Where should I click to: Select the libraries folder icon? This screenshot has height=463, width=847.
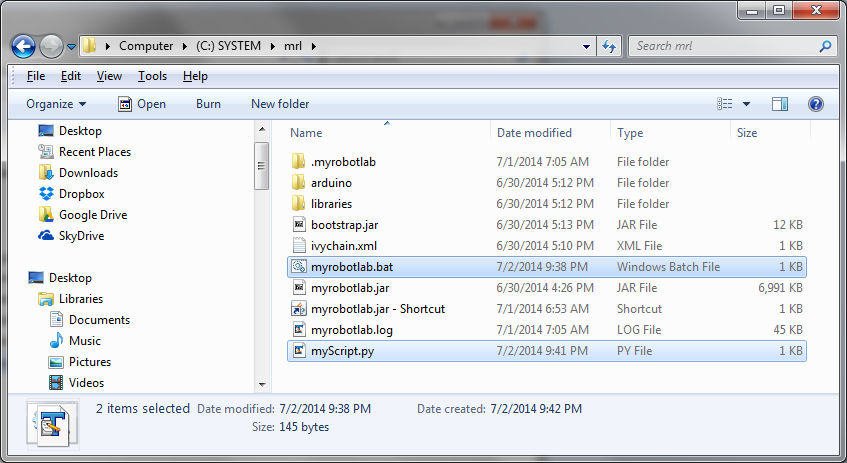[x=299, y=204]
